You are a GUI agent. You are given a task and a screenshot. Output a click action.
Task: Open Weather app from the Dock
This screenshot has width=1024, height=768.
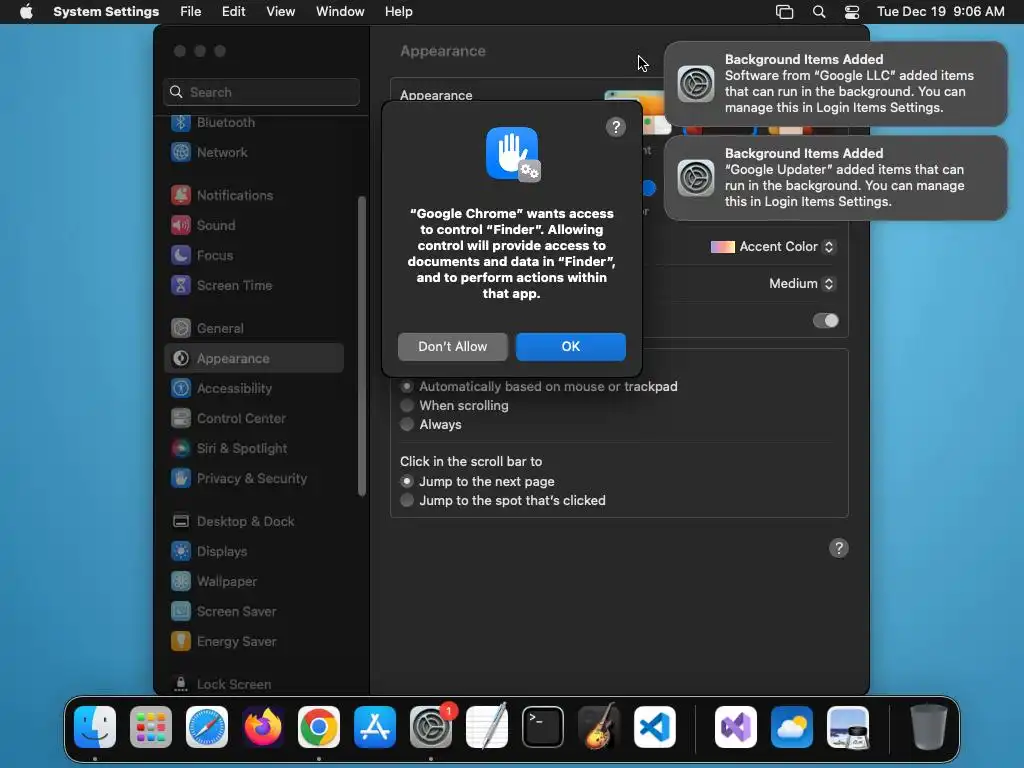[x=792, y=727]
